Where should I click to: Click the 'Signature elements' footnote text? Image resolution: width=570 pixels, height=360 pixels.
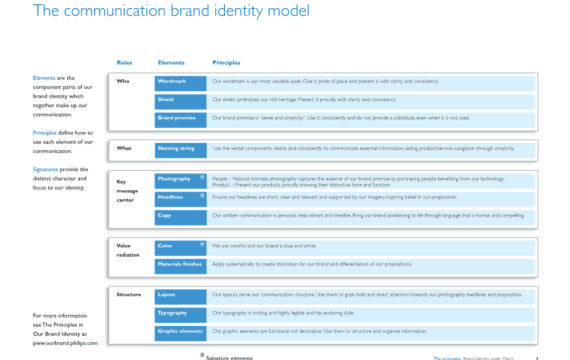pos(229,358)
